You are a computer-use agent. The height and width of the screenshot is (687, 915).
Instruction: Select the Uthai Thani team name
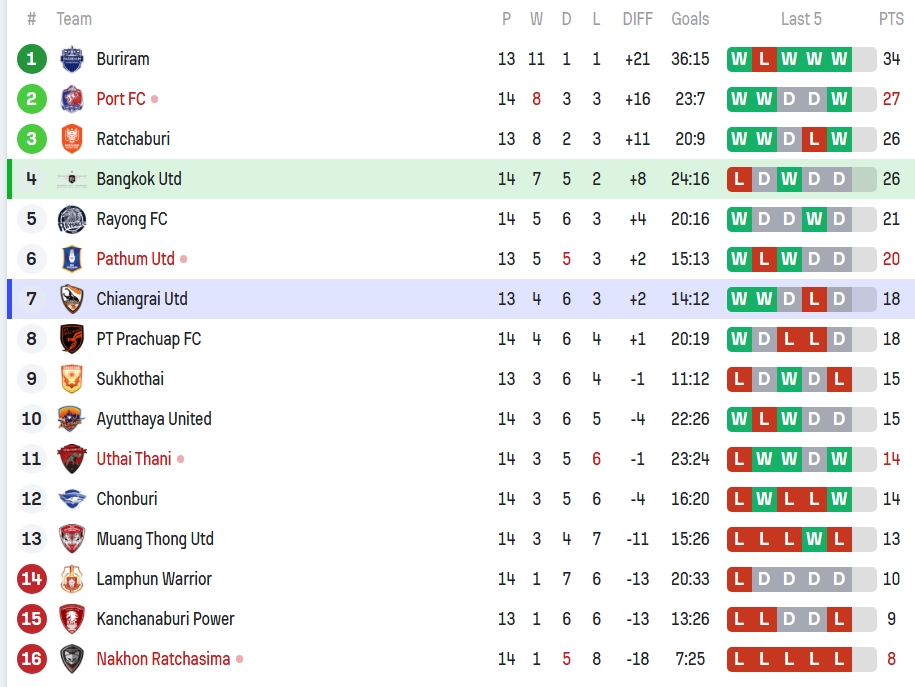tap(134, 459)
